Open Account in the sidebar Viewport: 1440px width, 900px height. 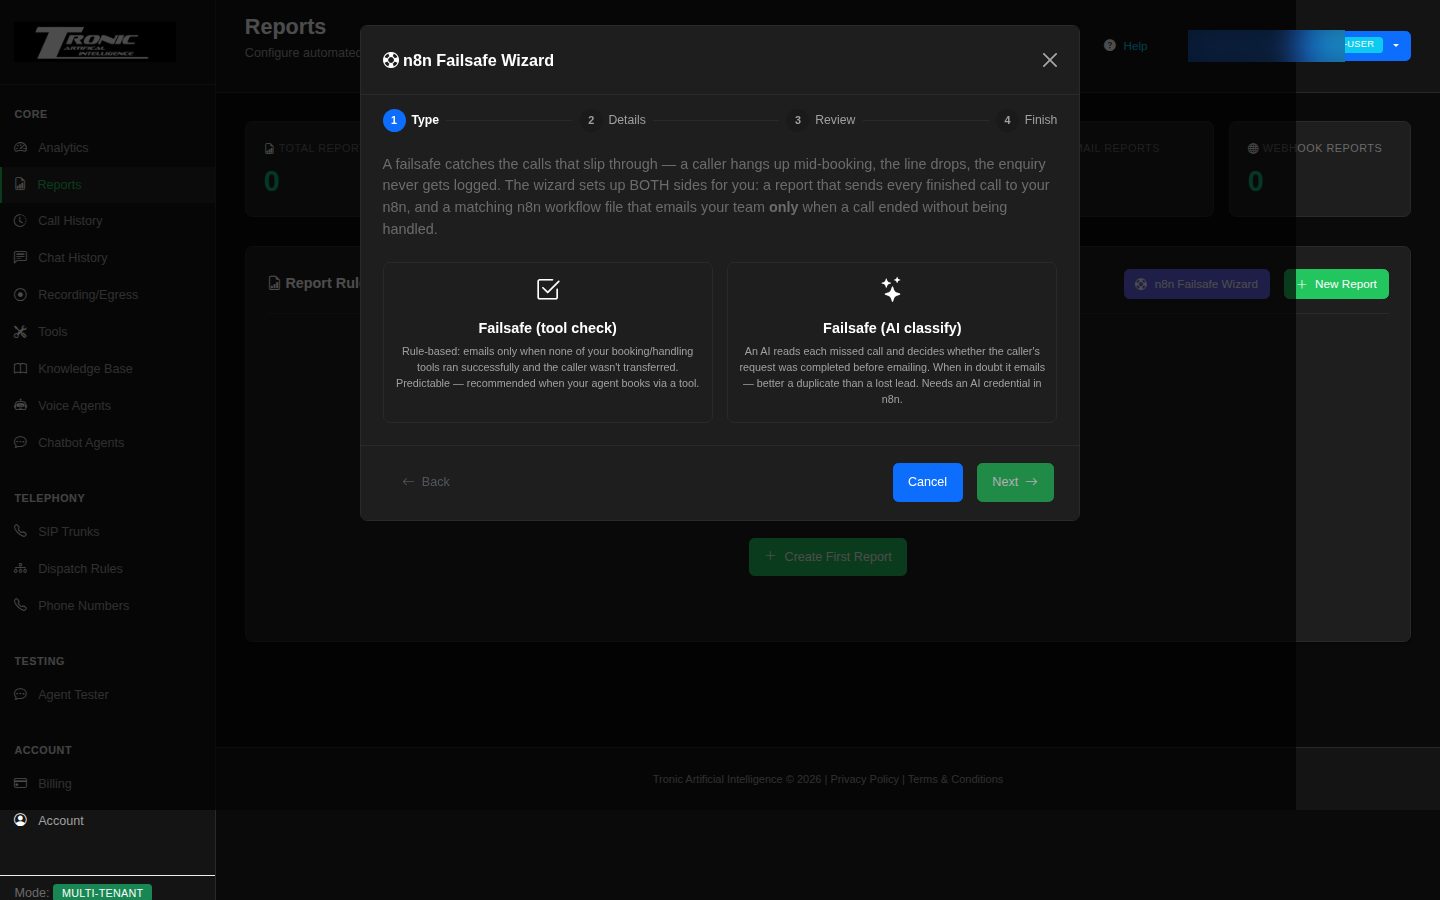107,821
